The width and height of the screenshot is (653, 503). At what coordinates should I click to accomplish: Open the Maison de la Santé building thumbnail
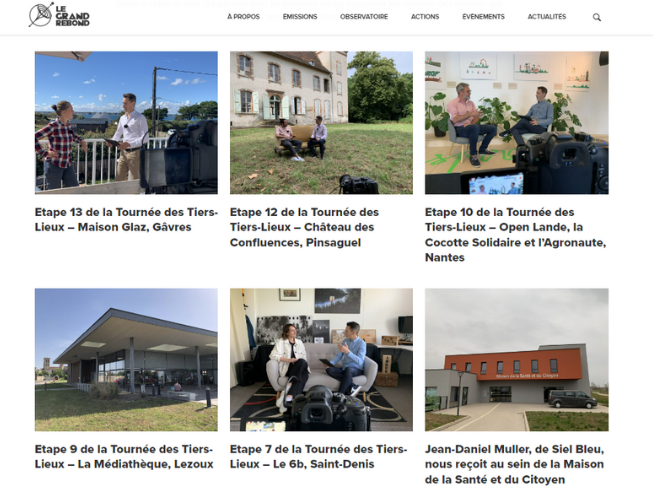516,359
